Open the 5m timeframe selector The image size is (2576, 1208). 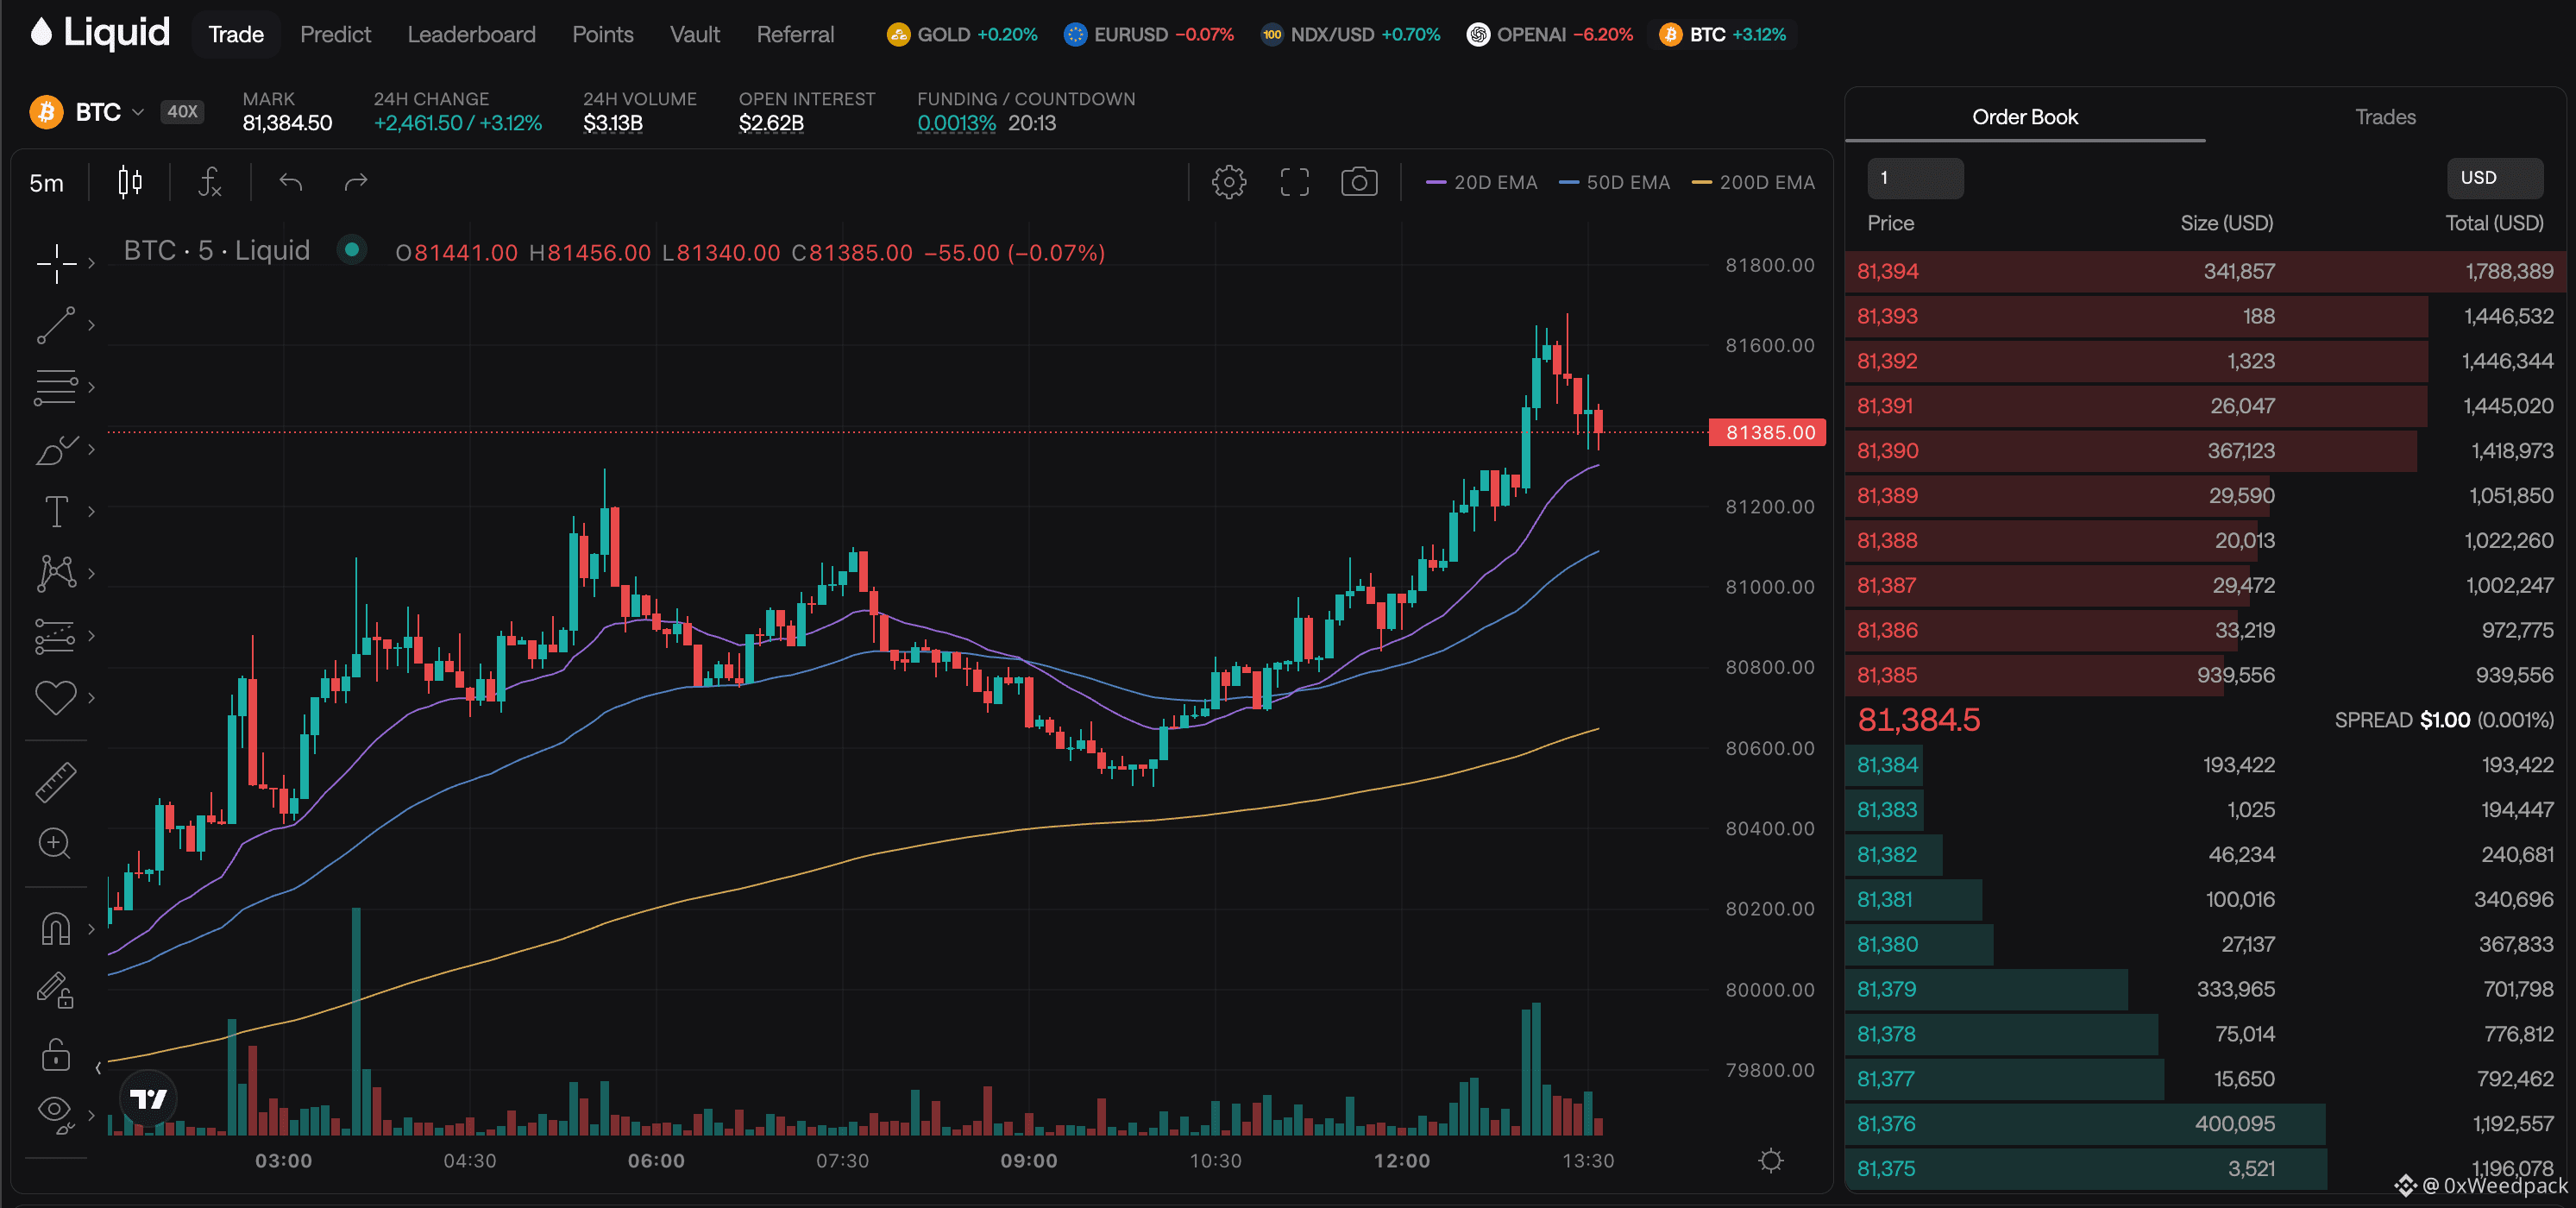[46, 183]
